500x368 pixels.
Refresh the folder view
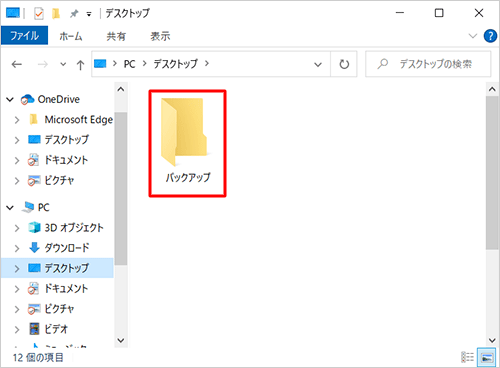[x=344, y=64]
